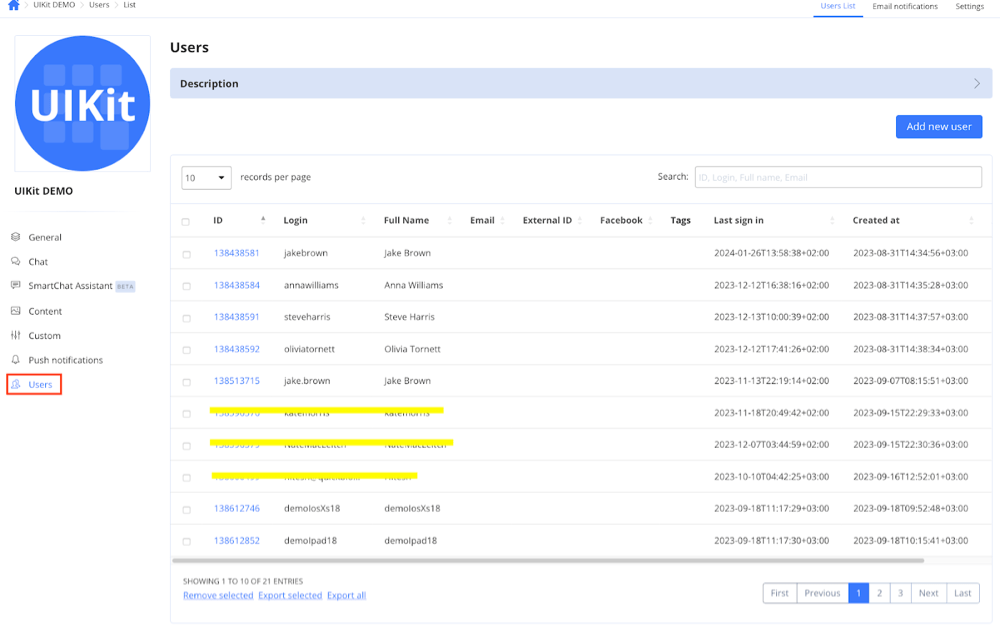Open the General settings layers icon
Viewport: 1000px width, 628px height.
coord(16,237)
